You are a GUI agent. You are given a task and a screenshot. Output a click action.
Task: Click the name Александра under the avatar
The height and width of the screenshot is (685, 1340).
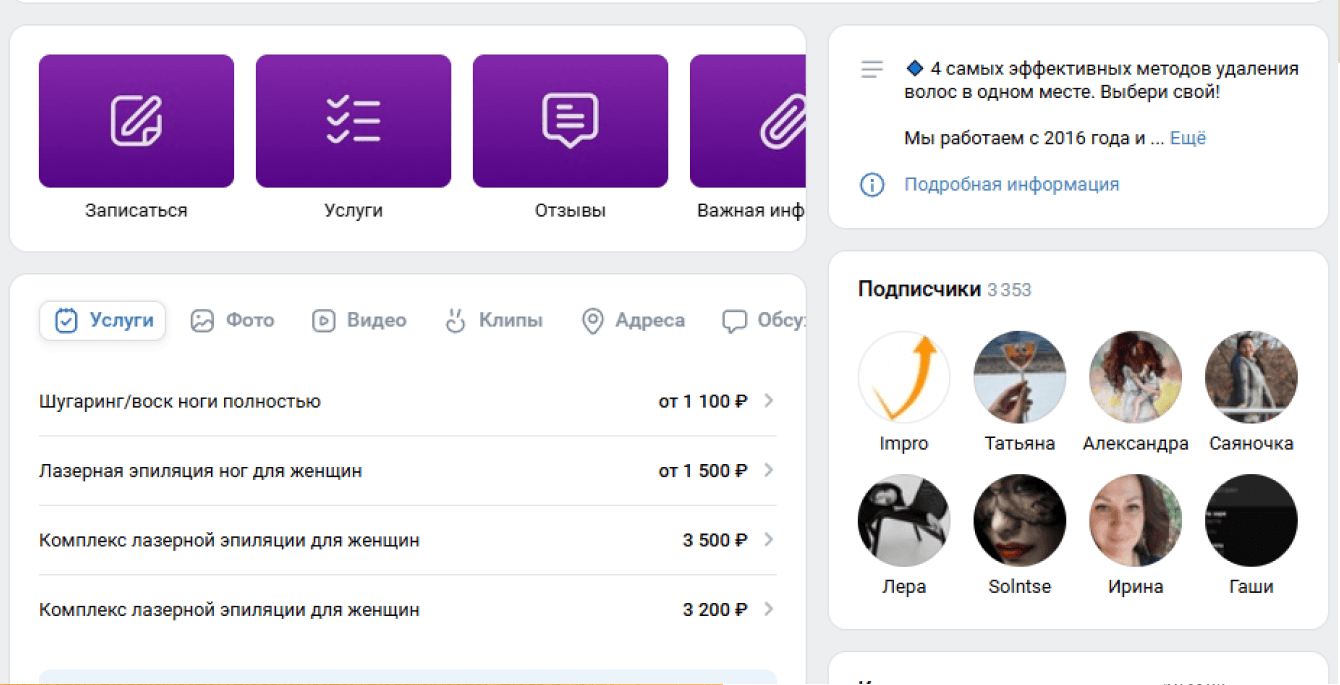(x=1136, y=444)
